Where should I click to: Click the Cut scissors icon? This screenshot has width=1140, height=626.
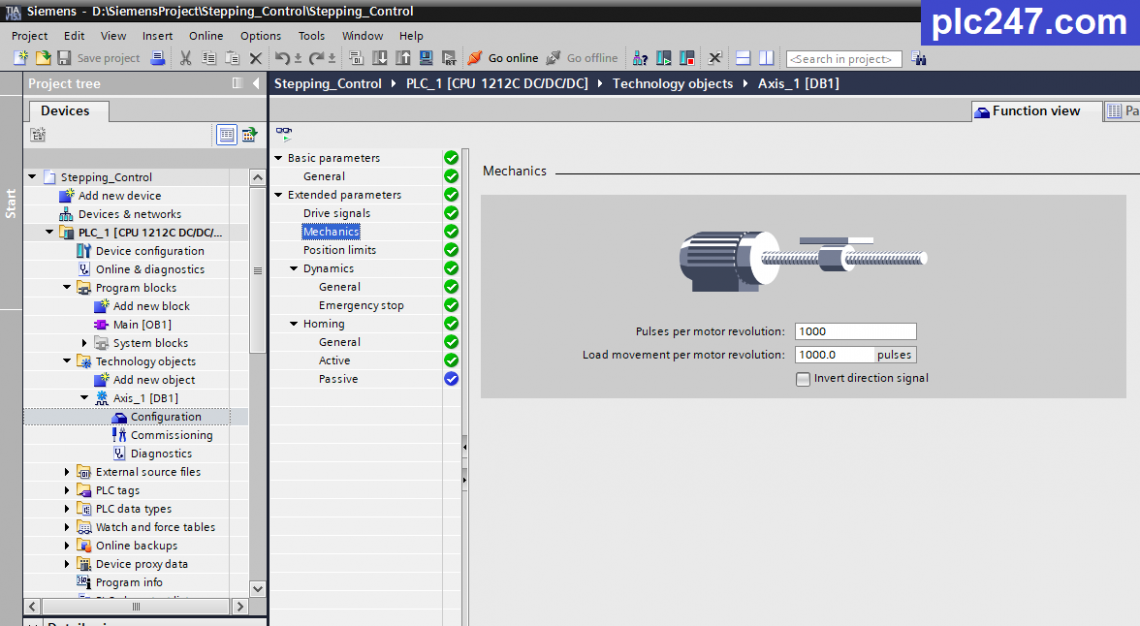pyautogui.click(x=186, y=58)
